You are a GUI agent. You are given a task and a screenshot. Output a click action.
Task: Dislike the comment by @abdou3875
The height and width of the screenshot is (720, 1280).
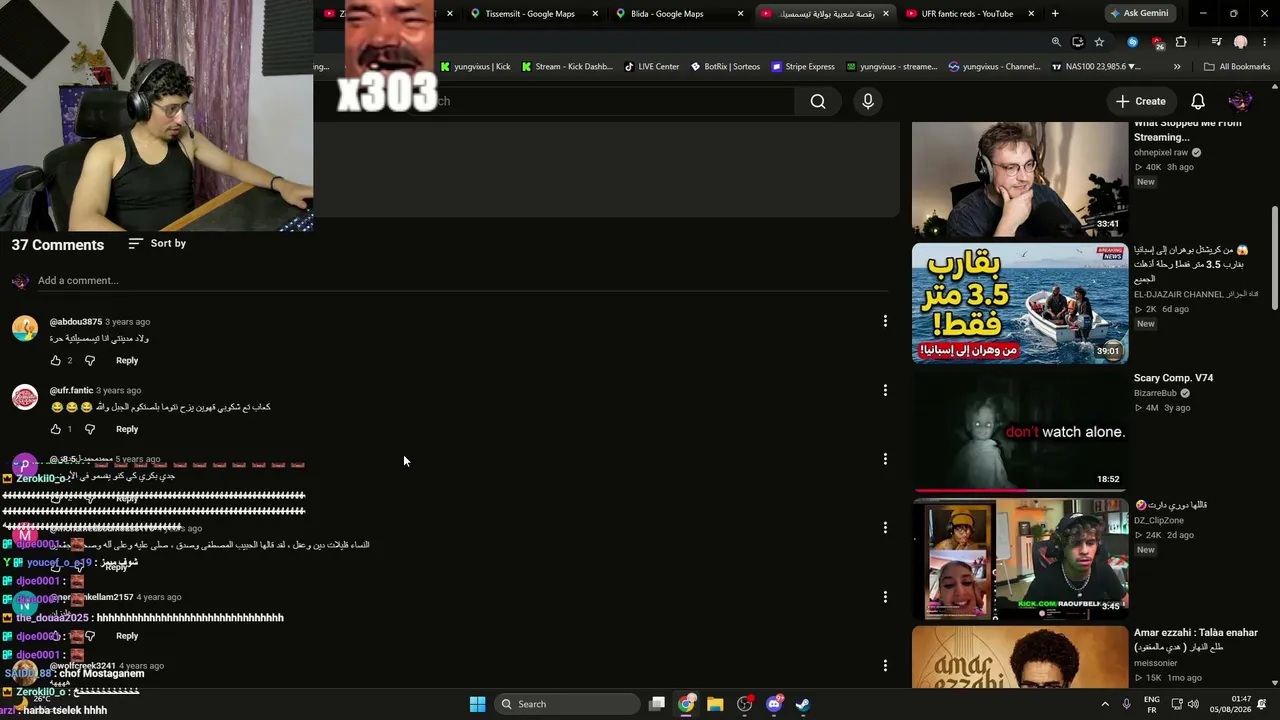pyautogui.click(x=90, y=360)
